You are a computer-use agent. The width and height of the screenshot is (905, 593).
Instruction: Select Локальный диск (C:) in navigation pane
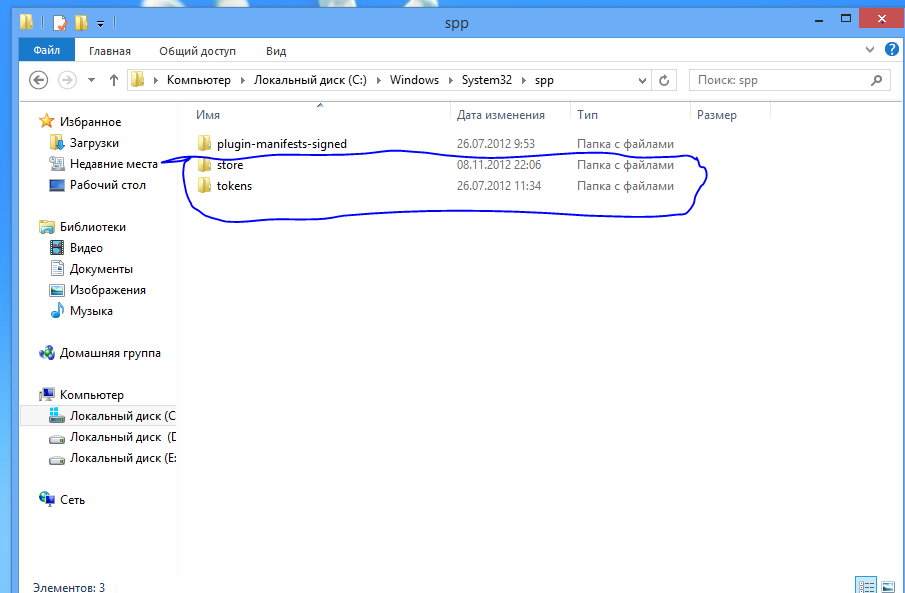[x=122, y=416]
